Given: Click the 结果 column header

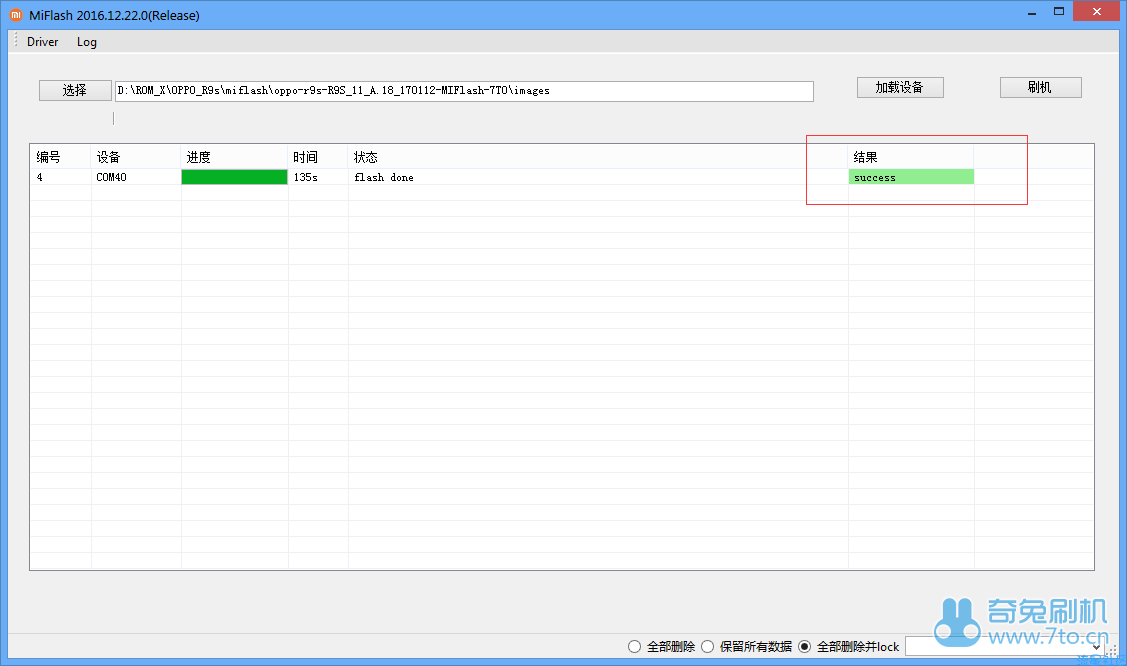Looking at the screenshot, I should 911,157.
